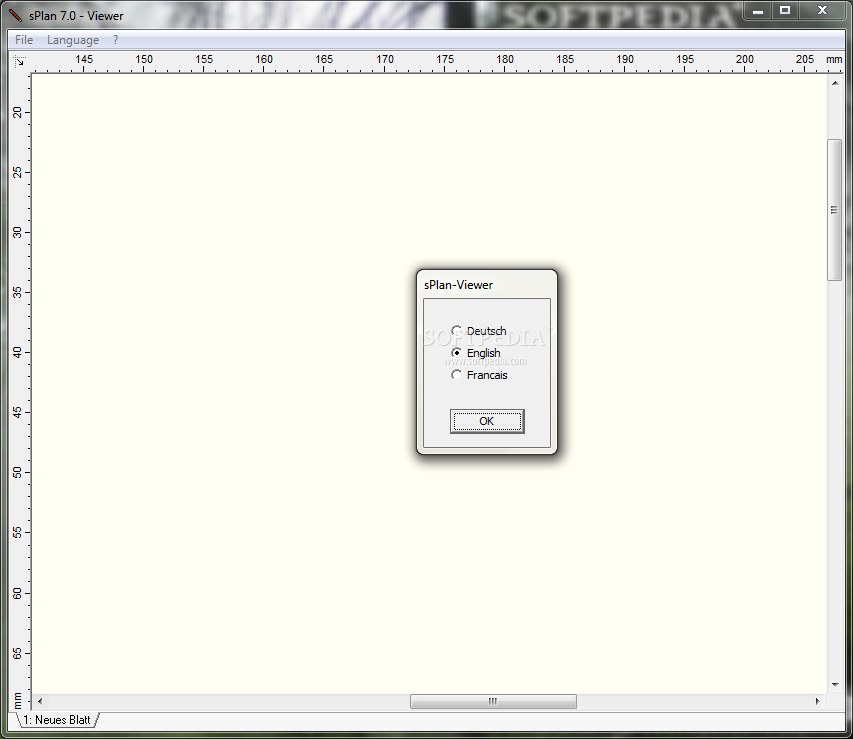Maximize the sPlan Viewer window
The height and width of the screenshot is (739, 853).
click(784, 10)
